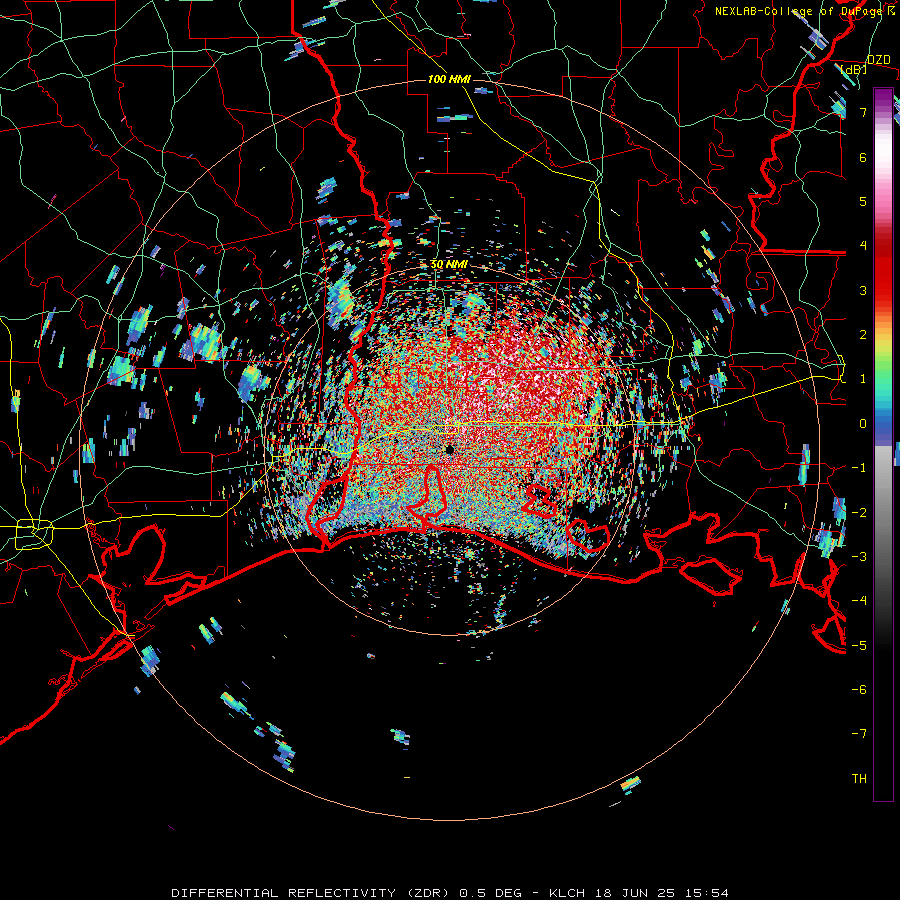900x900 pixels.
Task: Click the 50 NMI range ring label
Action: [449, 265]
